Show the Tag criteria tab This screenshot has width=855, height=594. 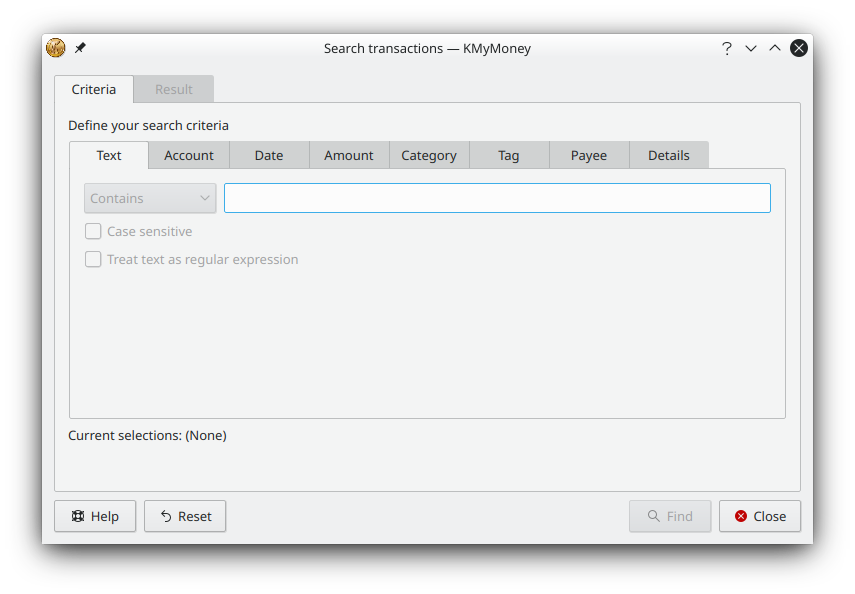coord(509,155)
